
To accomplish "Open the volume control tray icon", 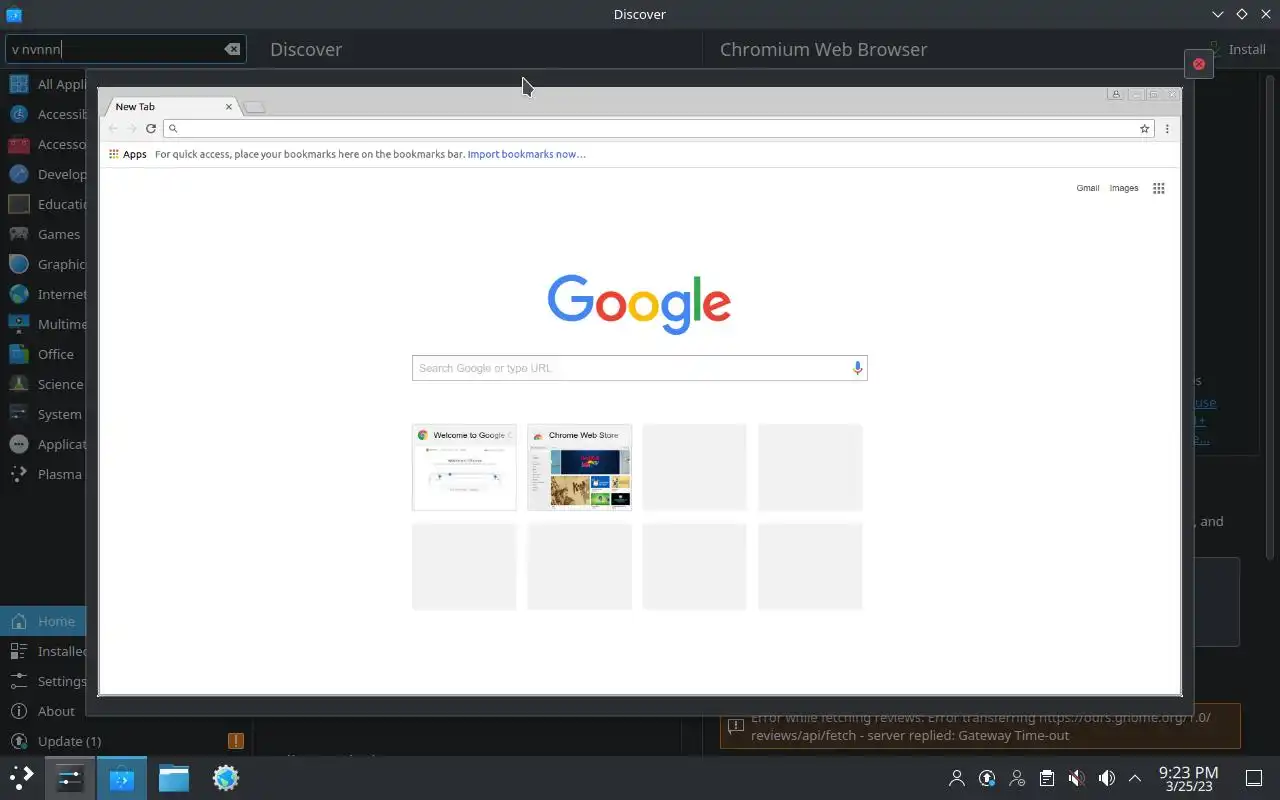I will 1107,778.
